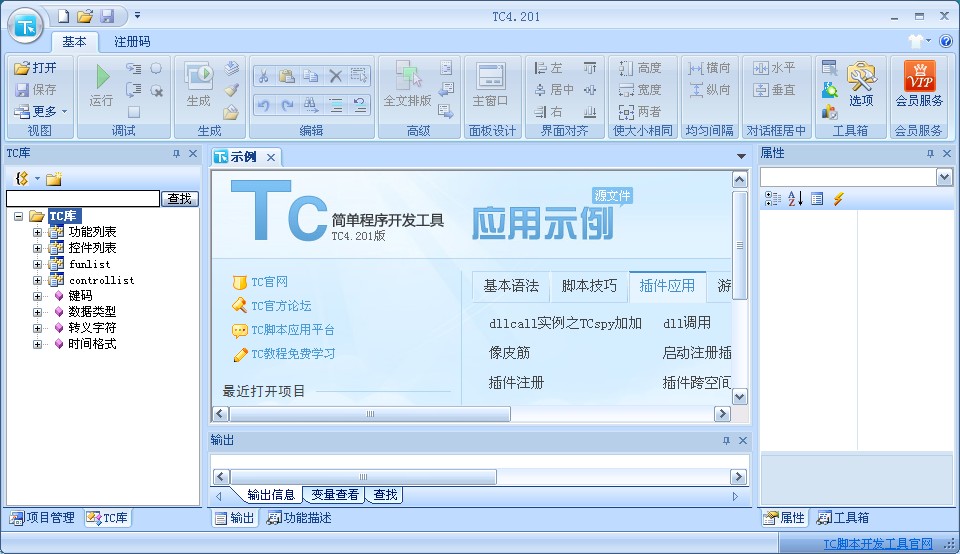Open the document tab list dropdown arrow
This screenshot has width=960, height=554.
tap(741, 156)
